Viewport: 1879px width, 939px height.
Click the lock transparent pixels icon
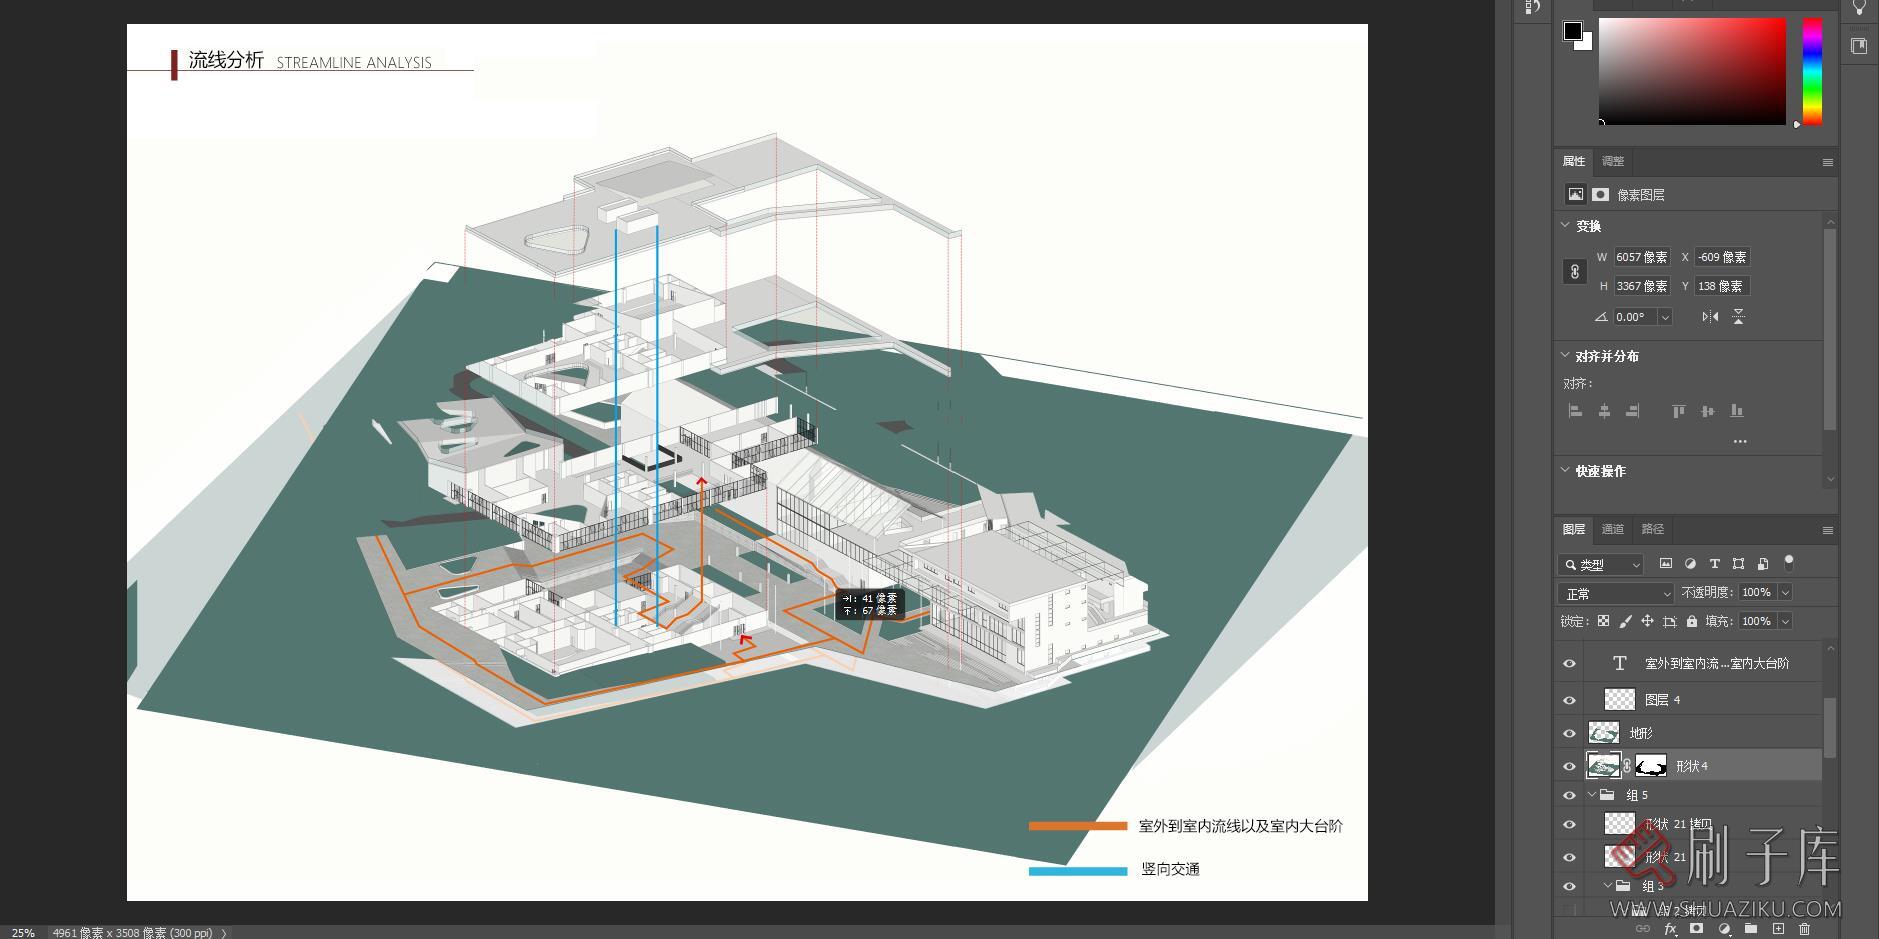pos(1603,622)
